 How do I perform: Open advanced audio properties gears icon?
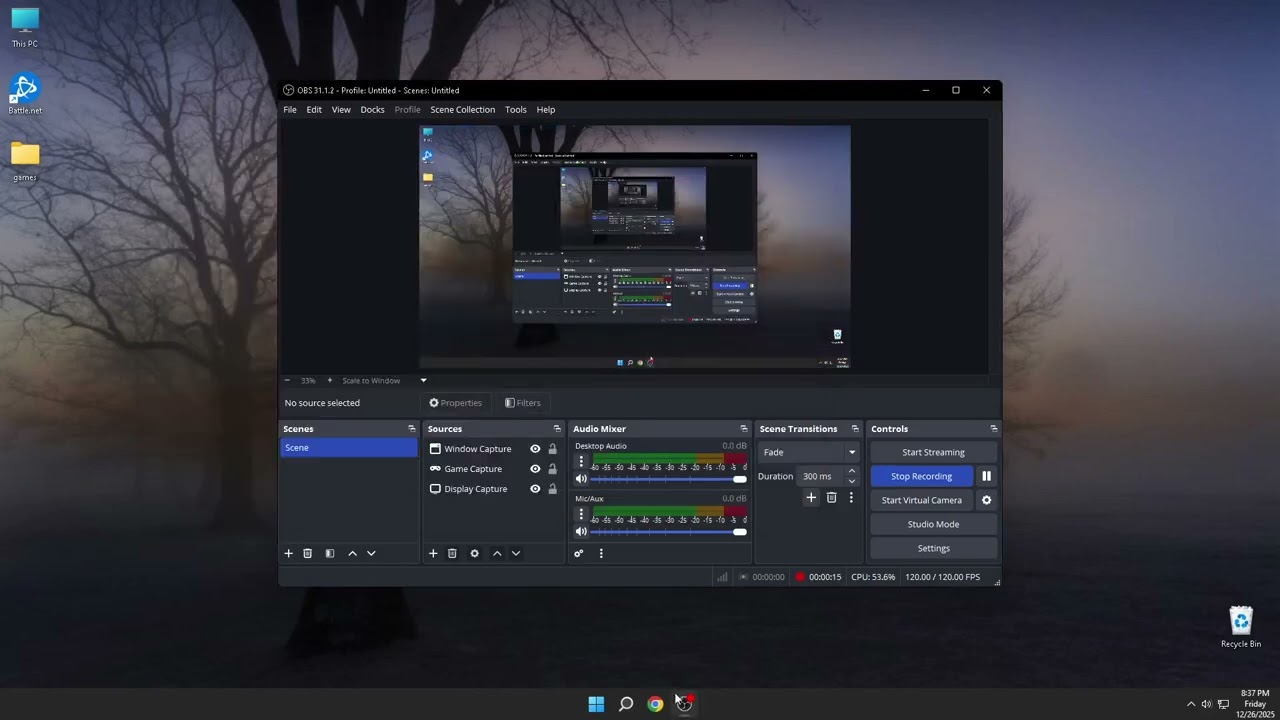coord(578,553)
